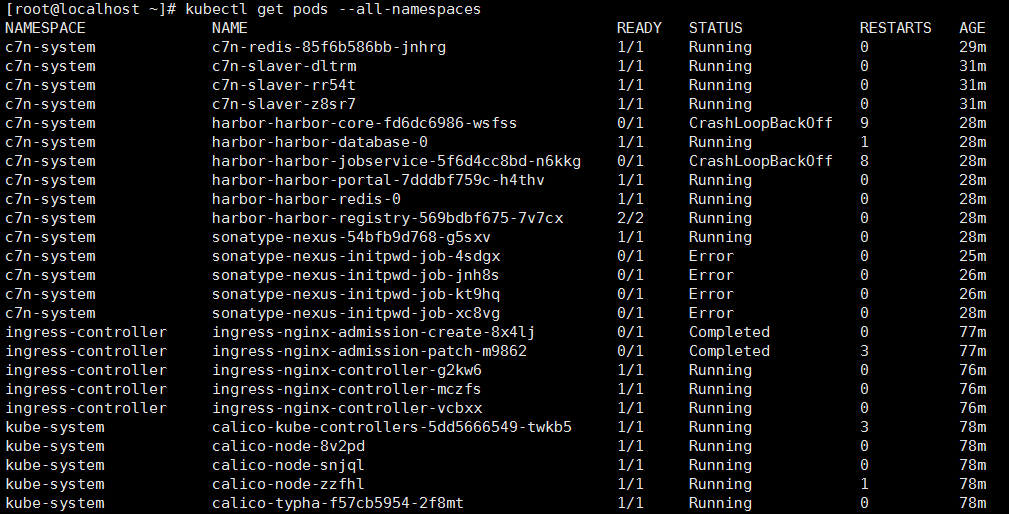Click calico-kube-controllers-5dd5666549-twkb5 pod name
The height and width of the screenshot is (514, 1009).
(392, 427)
